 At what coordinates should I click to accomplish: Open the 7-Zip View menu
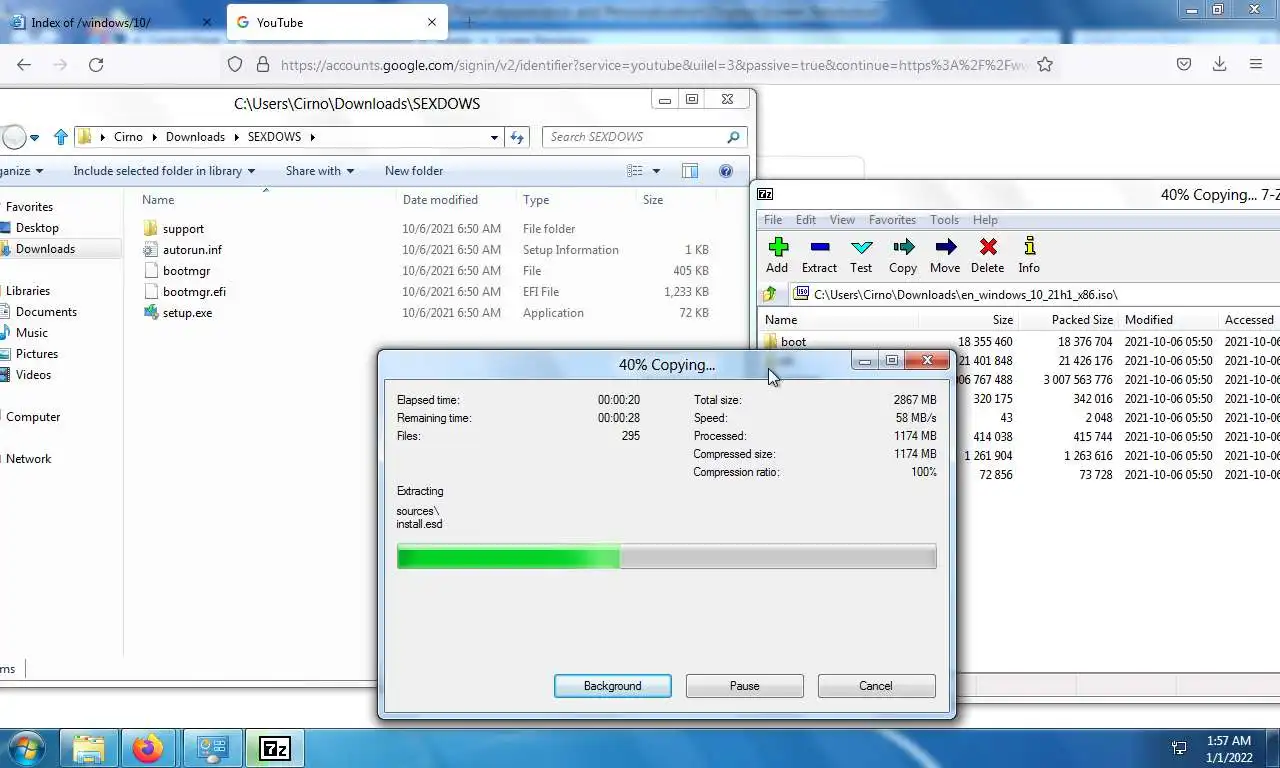[843, 220]
